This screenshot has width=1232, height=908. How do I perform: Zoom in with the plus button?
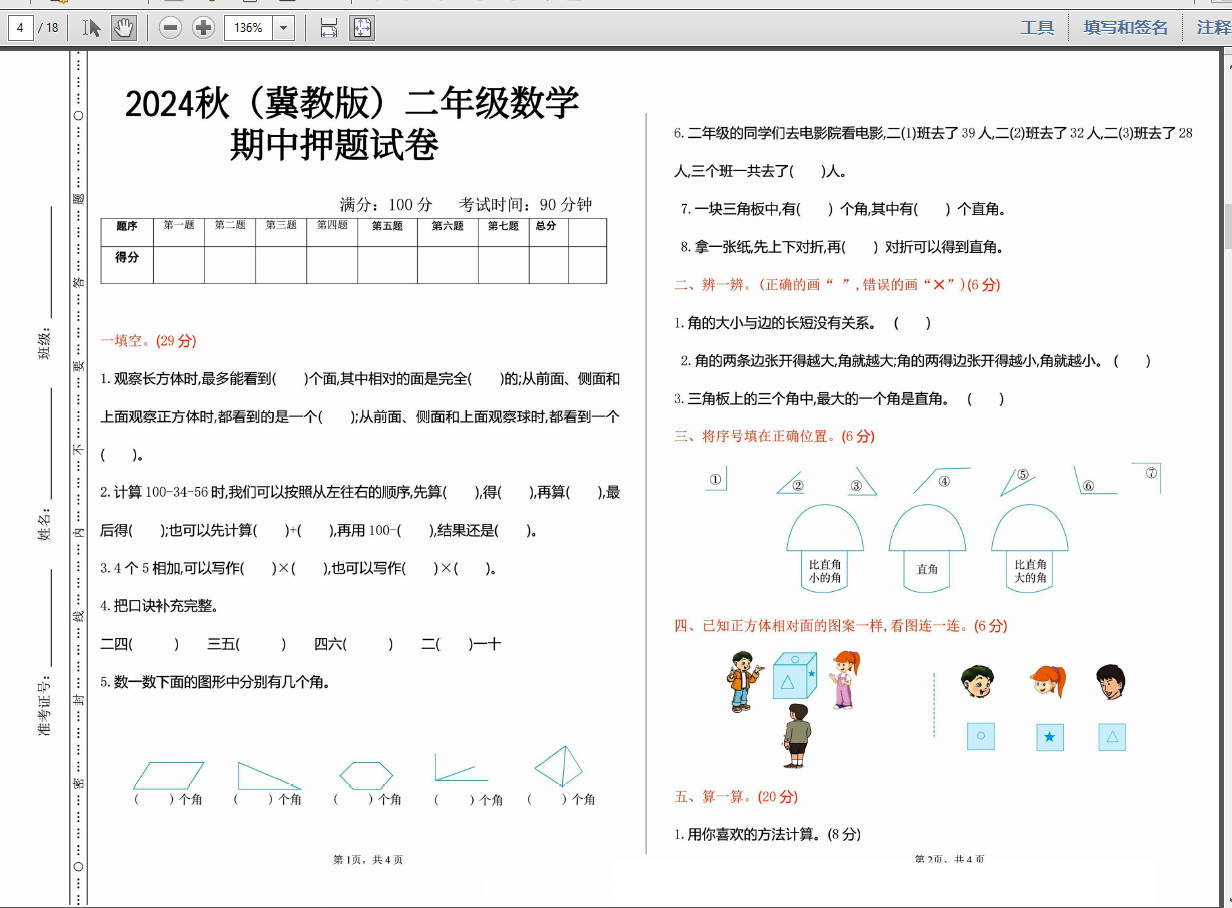(204, 28)
